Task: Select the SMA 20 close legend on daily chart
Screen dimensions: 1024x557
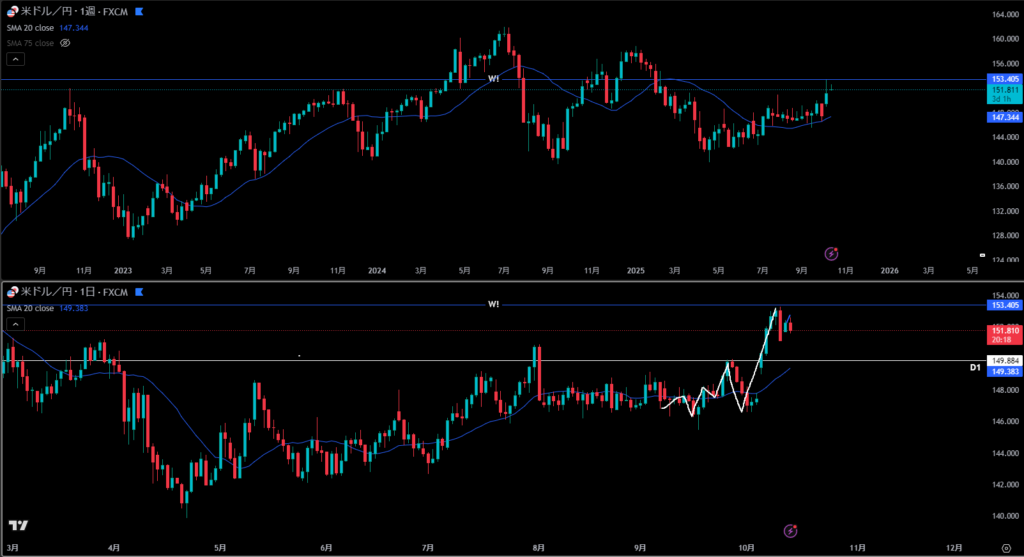Action: (31, 308)
